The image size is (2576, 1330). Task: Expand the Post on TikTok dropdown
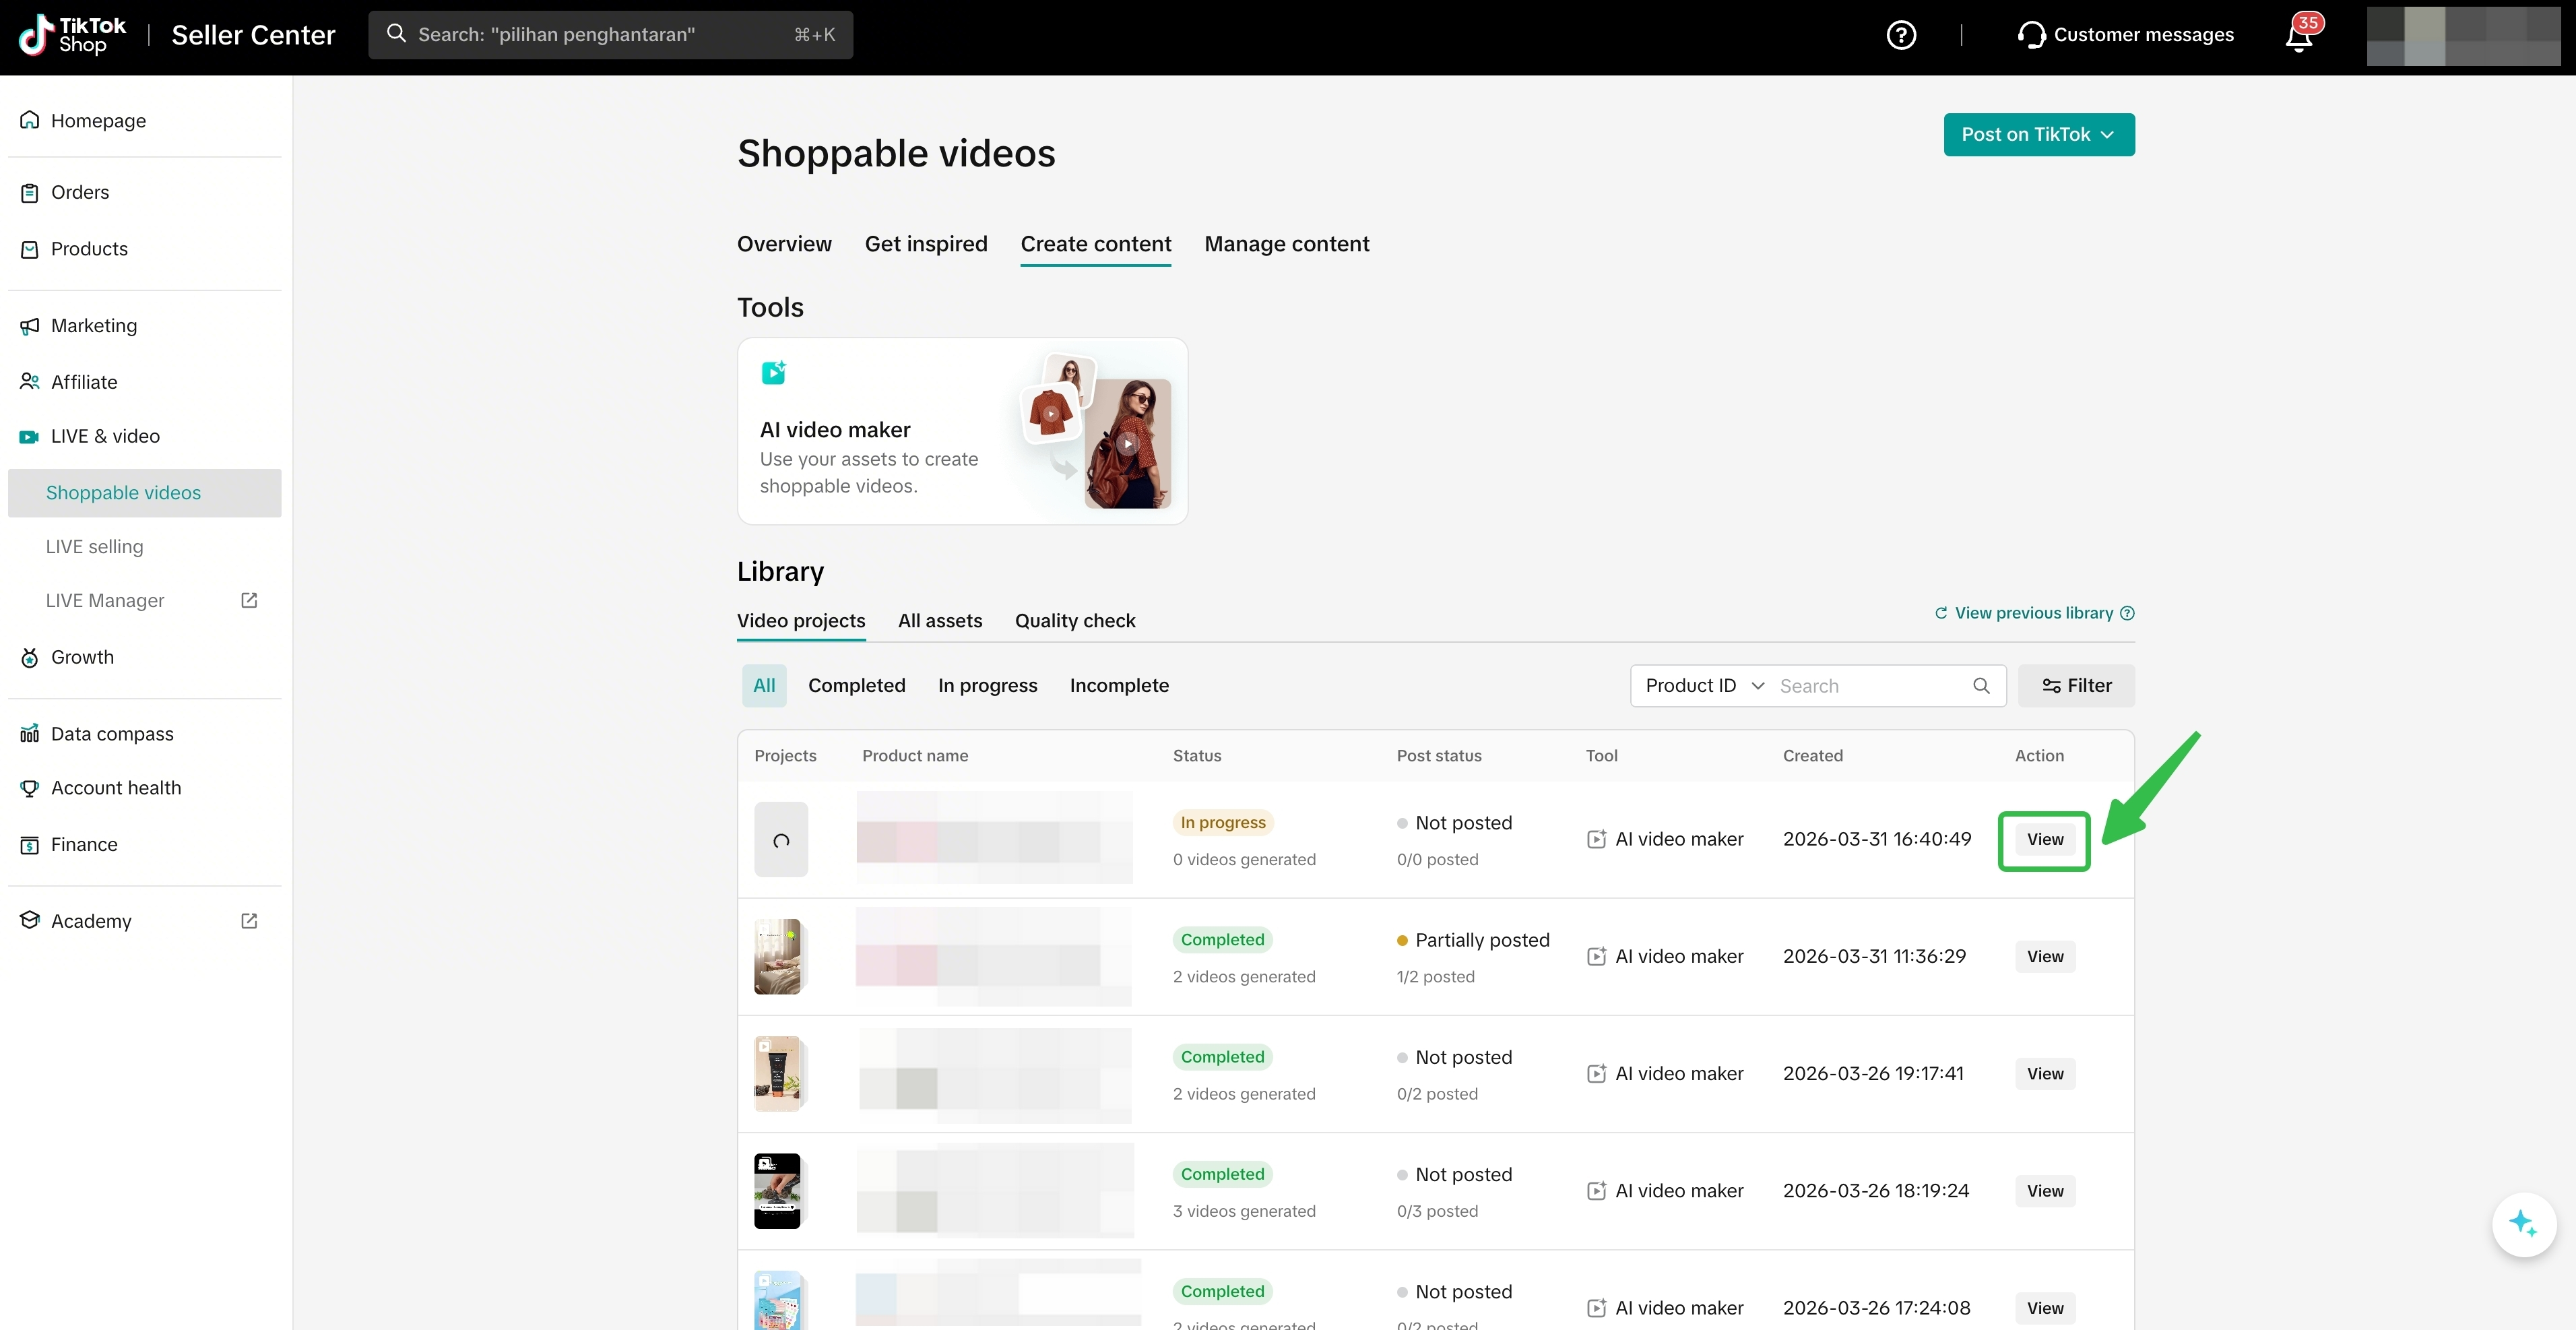tap(2038, 135)
